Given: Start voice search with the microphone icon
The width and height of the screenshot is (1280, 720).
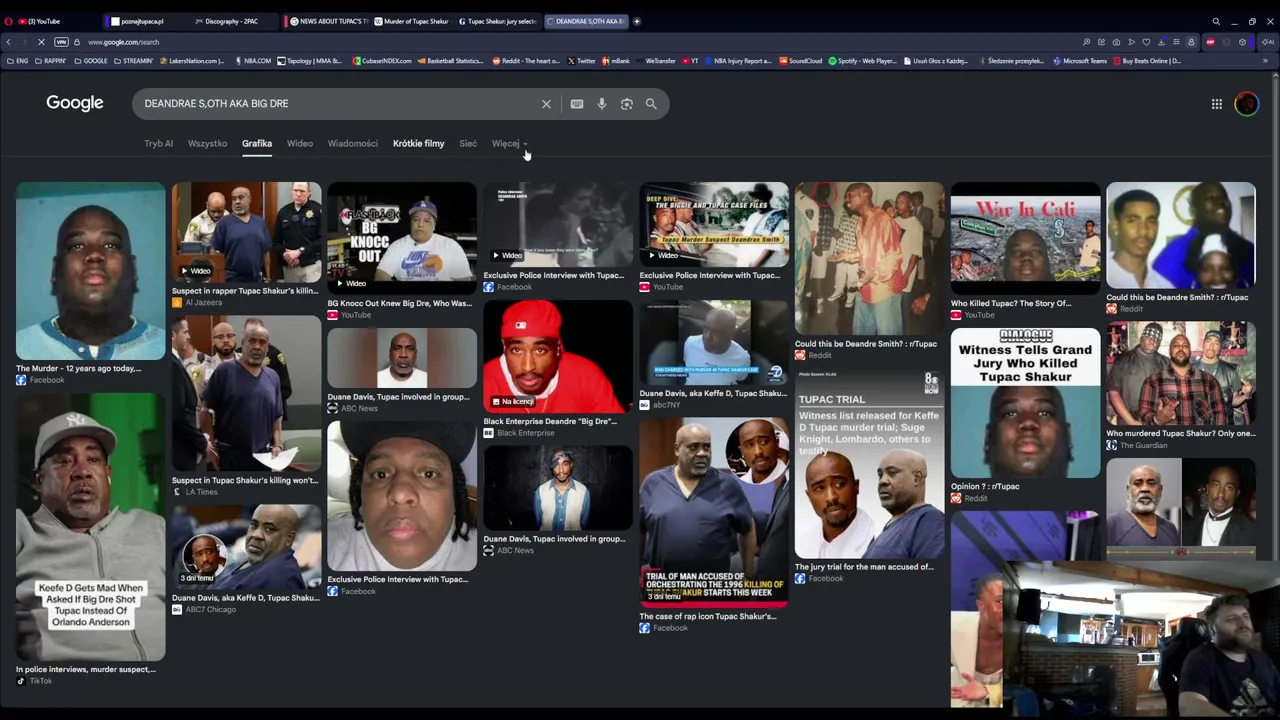Looking at the screenshot, I should (x=602, y=104).
